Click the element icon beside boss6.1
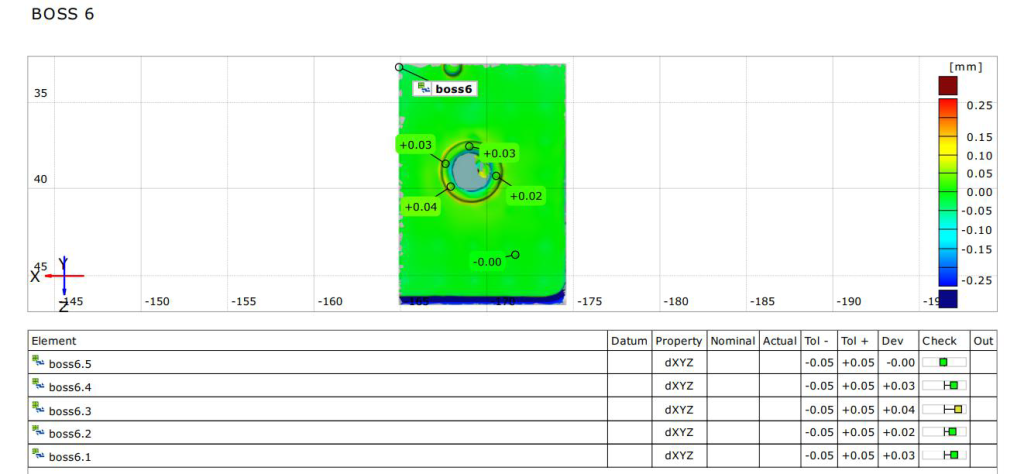 pos(37,453)
